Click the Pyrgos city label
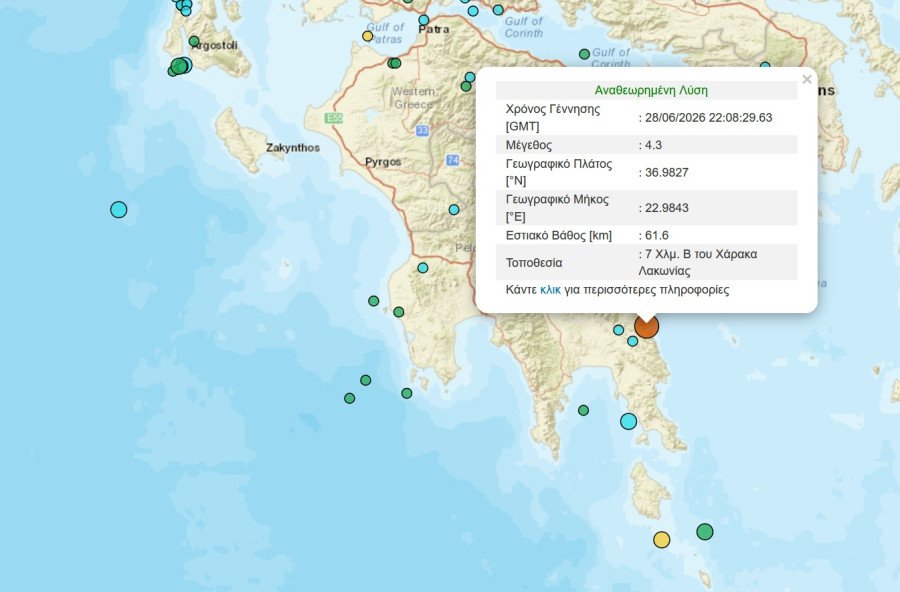This screenshot has width=900, height=592. point(383,161)
